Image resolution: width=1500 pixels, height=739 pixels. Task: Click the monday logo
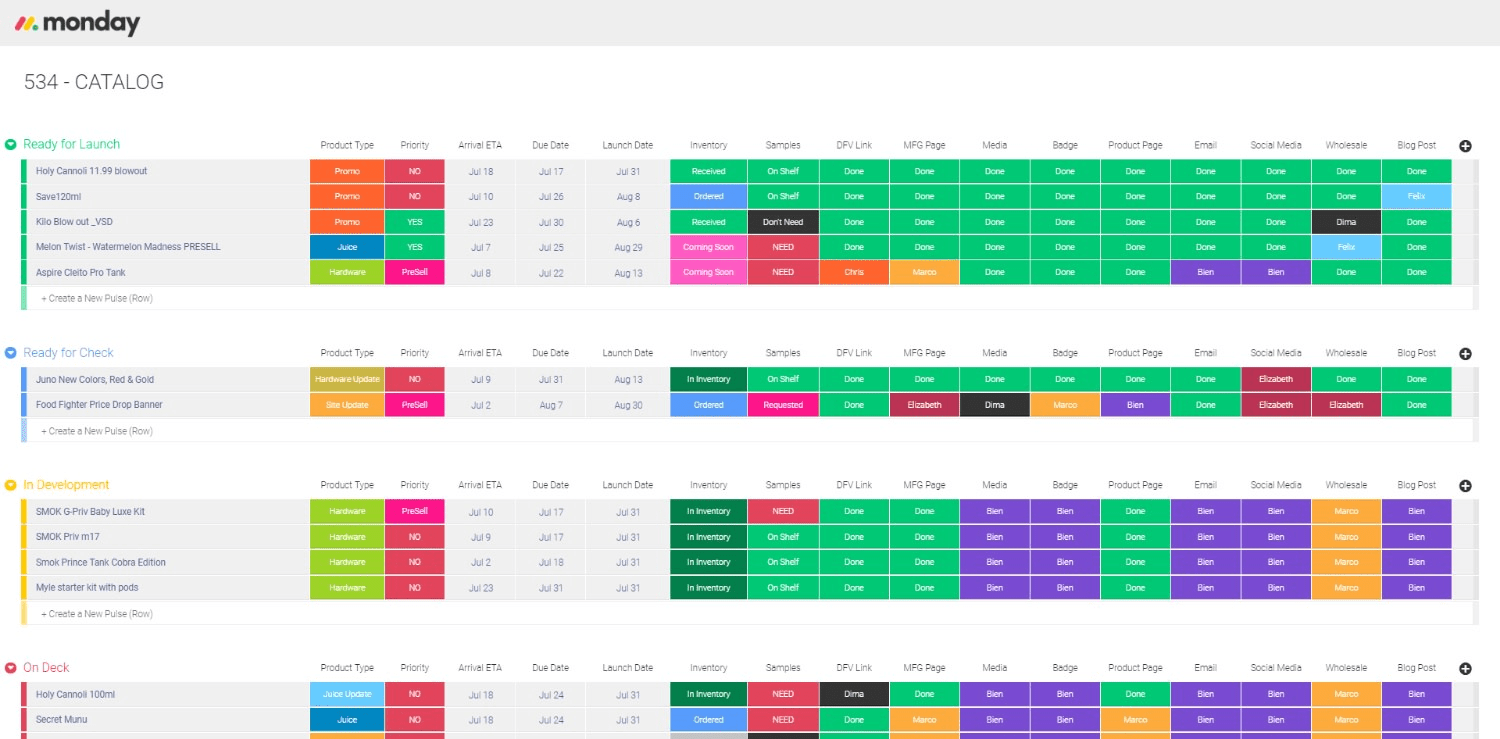click(x=77, y=23)
